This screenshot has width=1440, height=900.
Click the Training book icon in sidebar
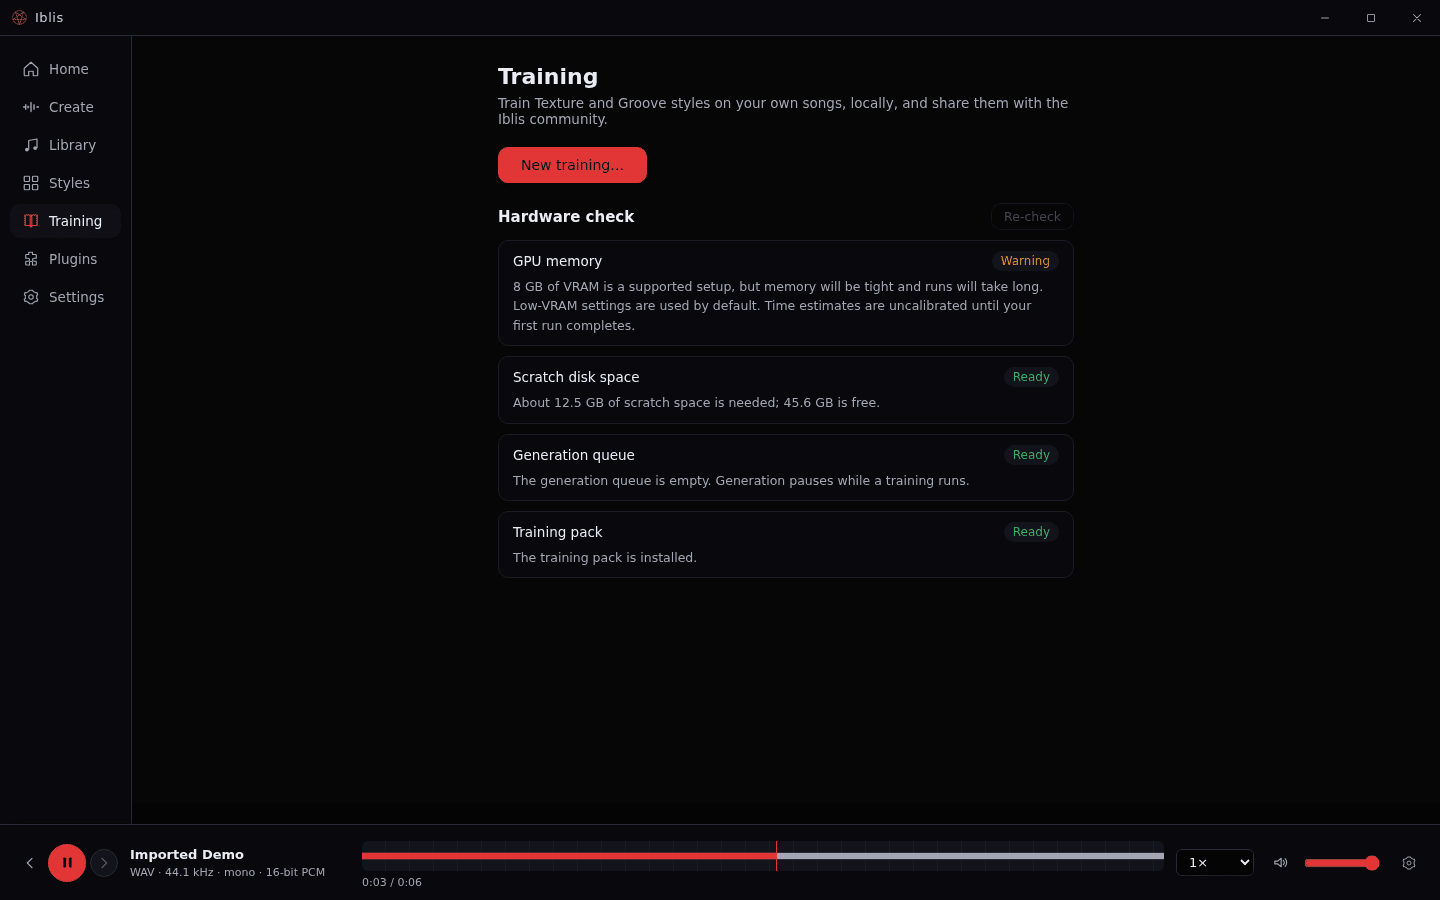31,221
